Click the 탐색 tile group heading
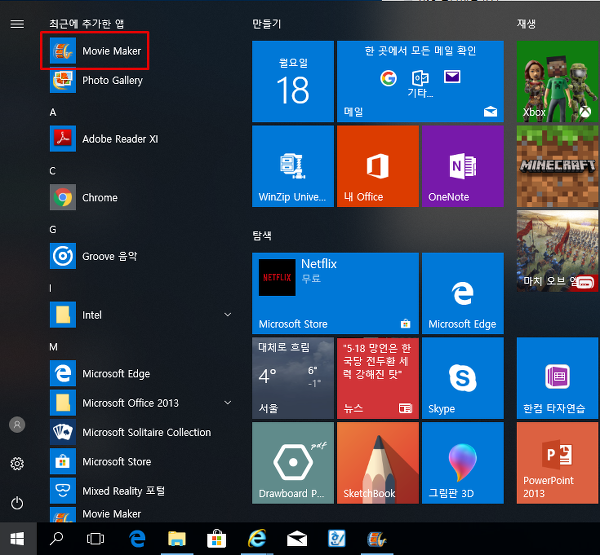The height and width of the screenshot is (555, 600). click(x=262, y=235)
